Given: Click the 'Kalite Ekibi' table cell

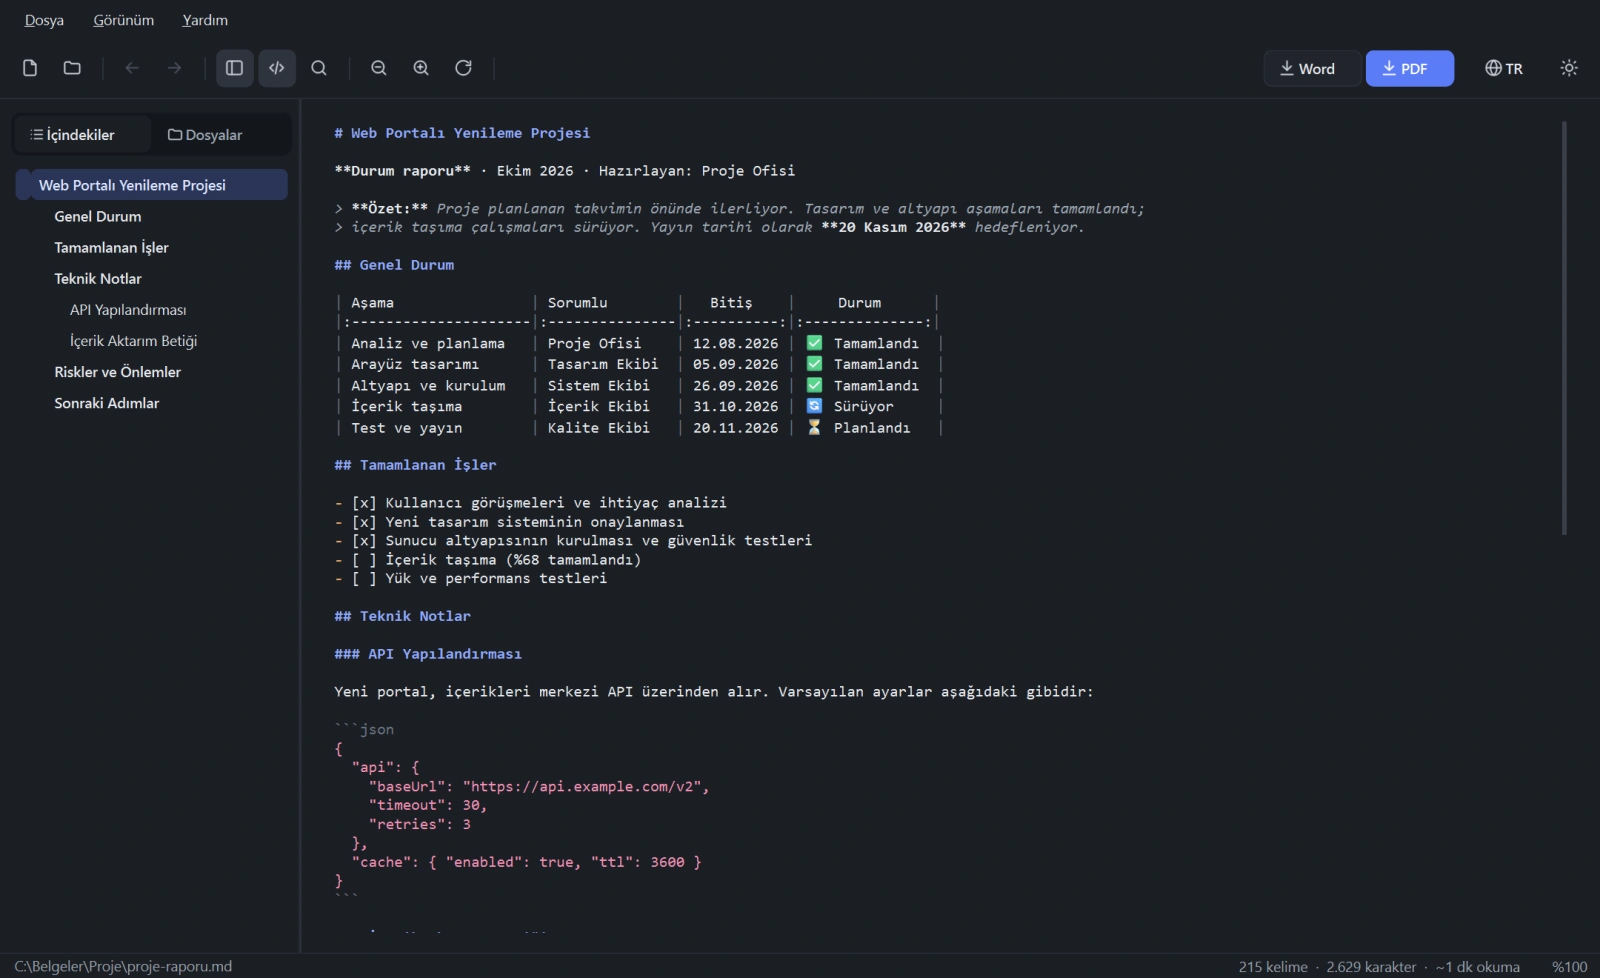Looking at the screenshot, I should coord(598,427).
